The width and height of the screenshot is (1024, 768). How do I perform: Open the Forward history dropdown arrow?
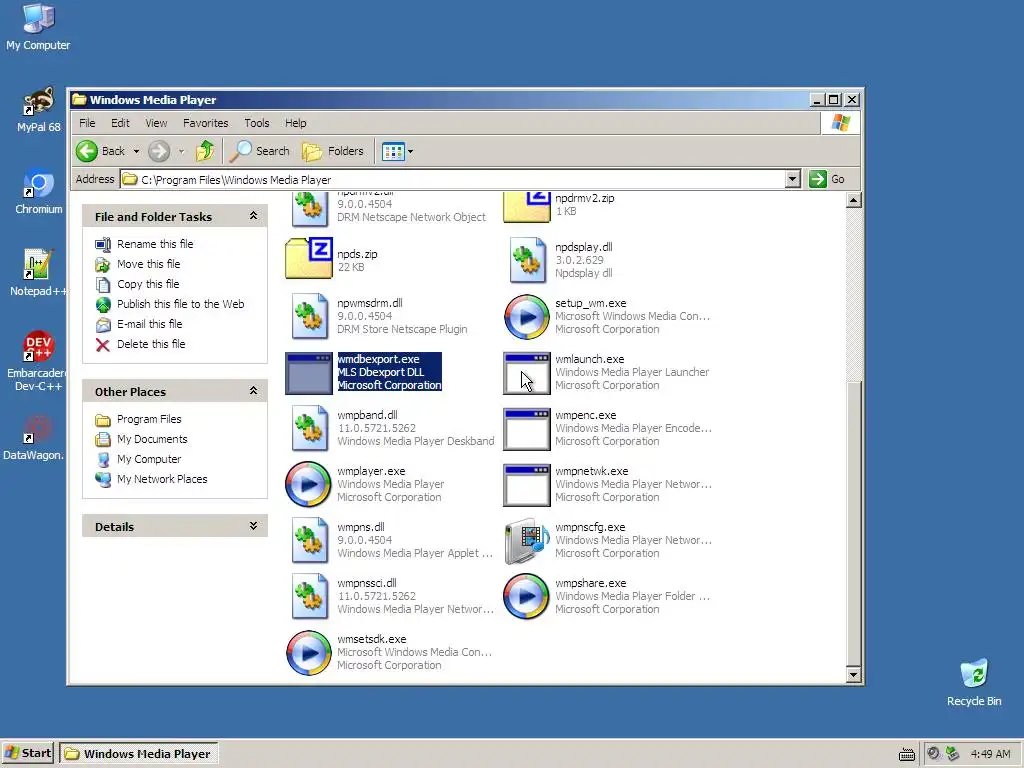(182, 152)
